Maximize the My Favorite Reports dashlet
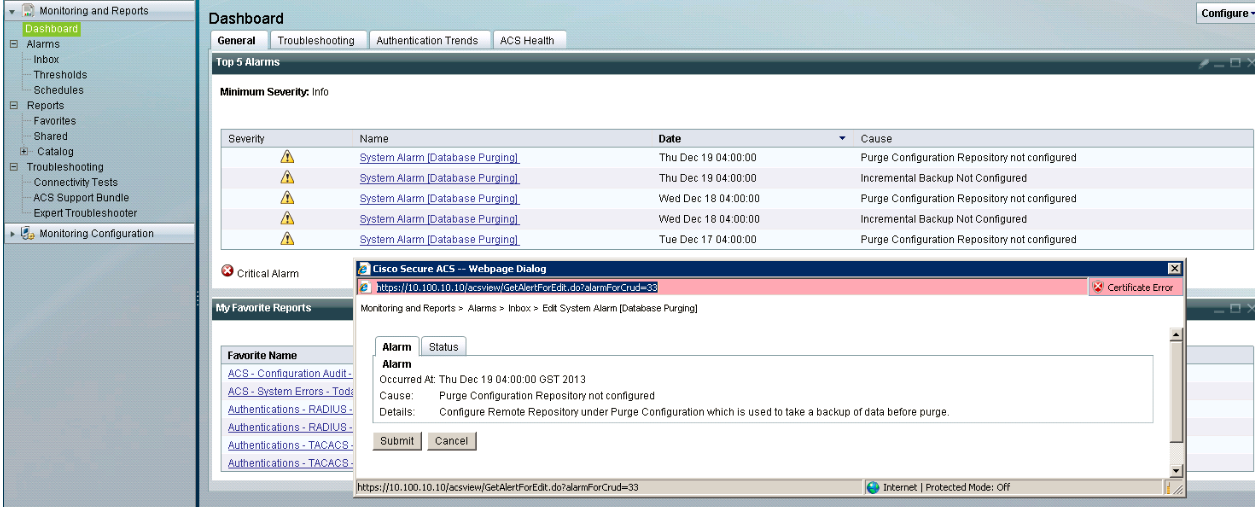The width and height of the screenshot is (1255, 507). (x=1235, y=309)
